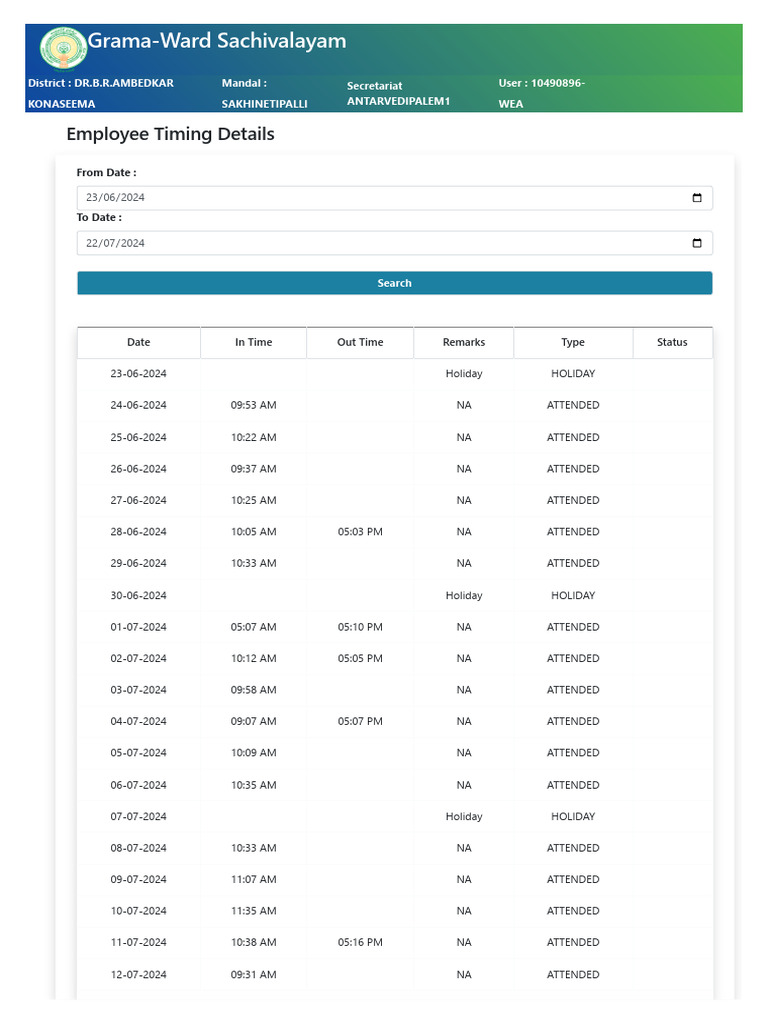The image size is (768, 1024).
Task: Select the date cell 01-07-2024
Action: (138, 627)
